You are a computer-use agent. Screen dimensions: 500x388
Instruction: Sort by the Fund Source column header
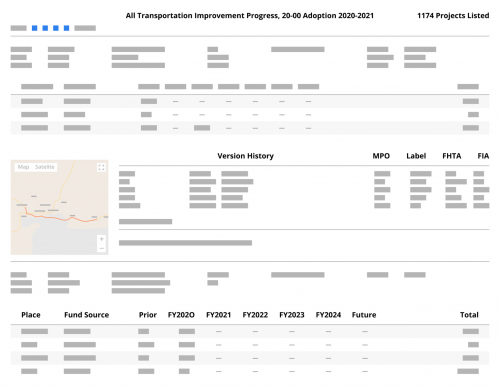coord(87,315)
